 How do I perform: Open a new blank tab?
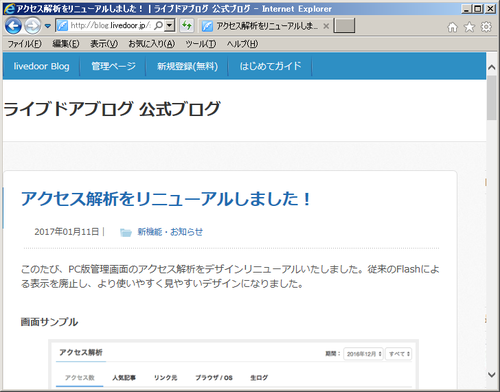click(x=344, y=26)
